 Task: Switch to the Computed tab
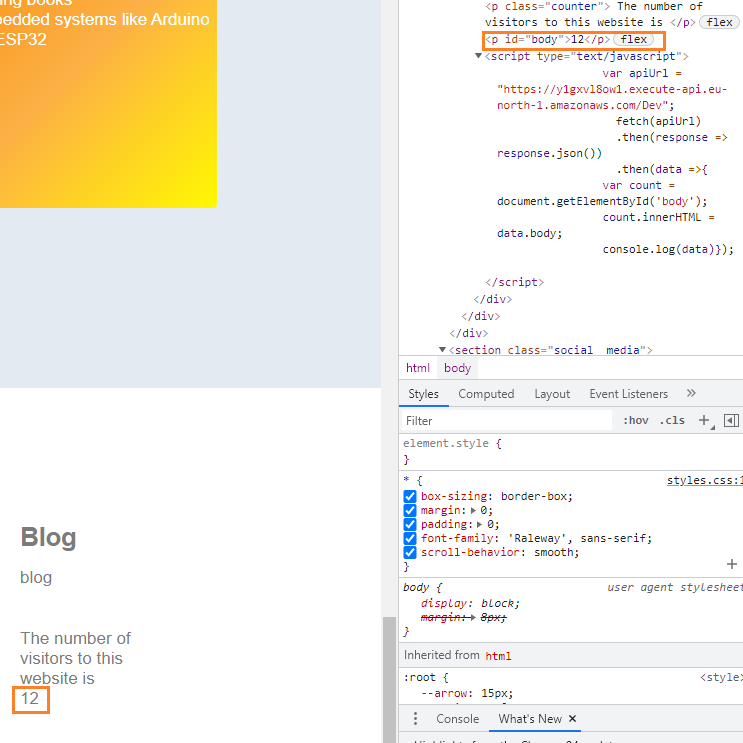tap(486, 394)
